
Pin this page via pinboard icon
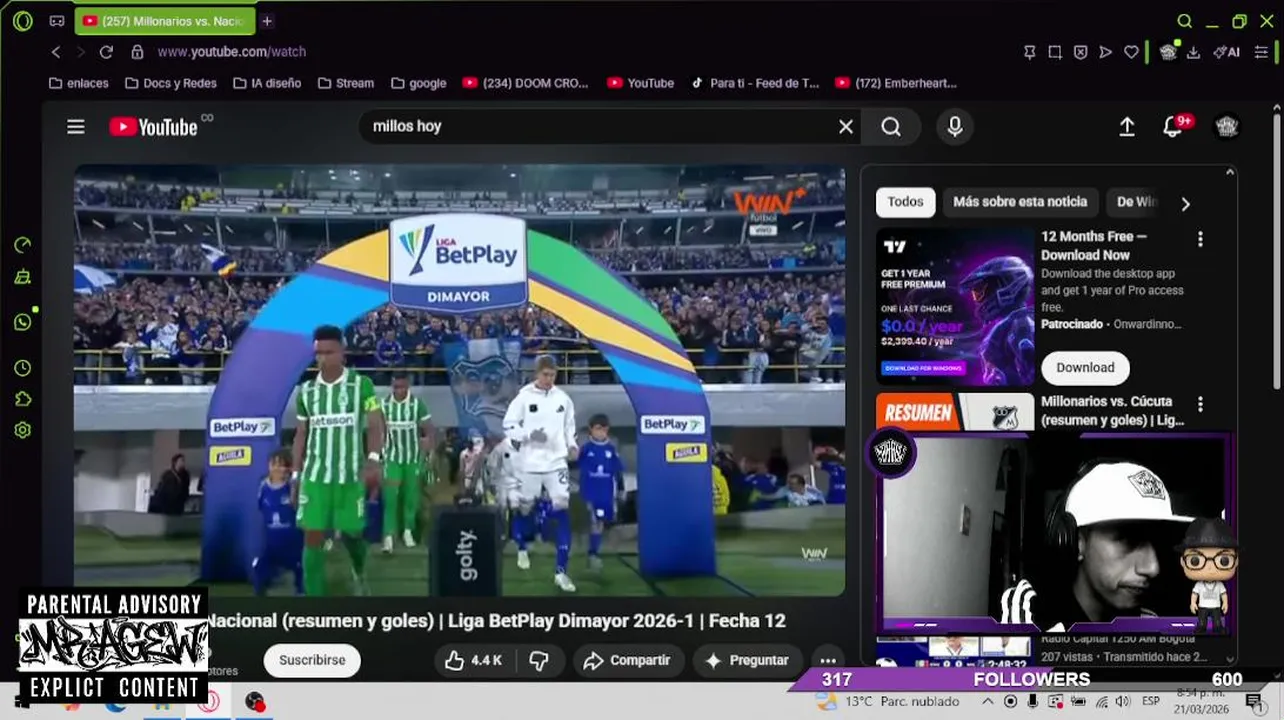(1030, 52)
